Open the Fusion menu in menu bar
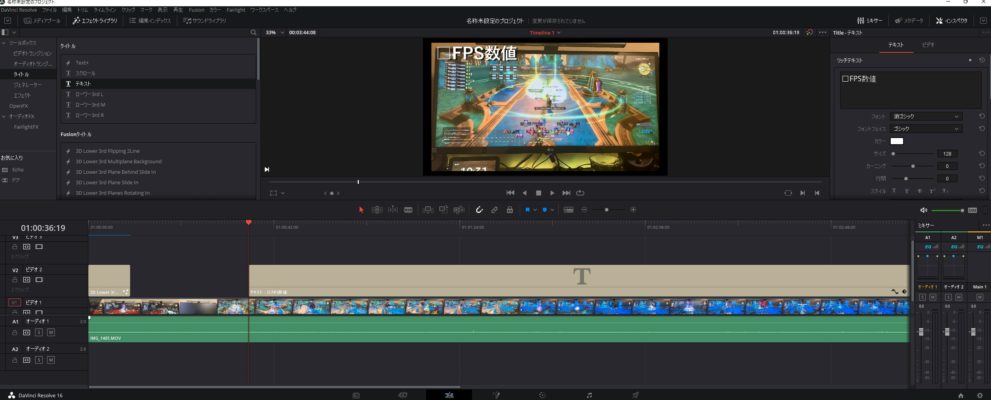Viewport: 991px width, 400px height. pyautogui.click(x=197, y=11)
